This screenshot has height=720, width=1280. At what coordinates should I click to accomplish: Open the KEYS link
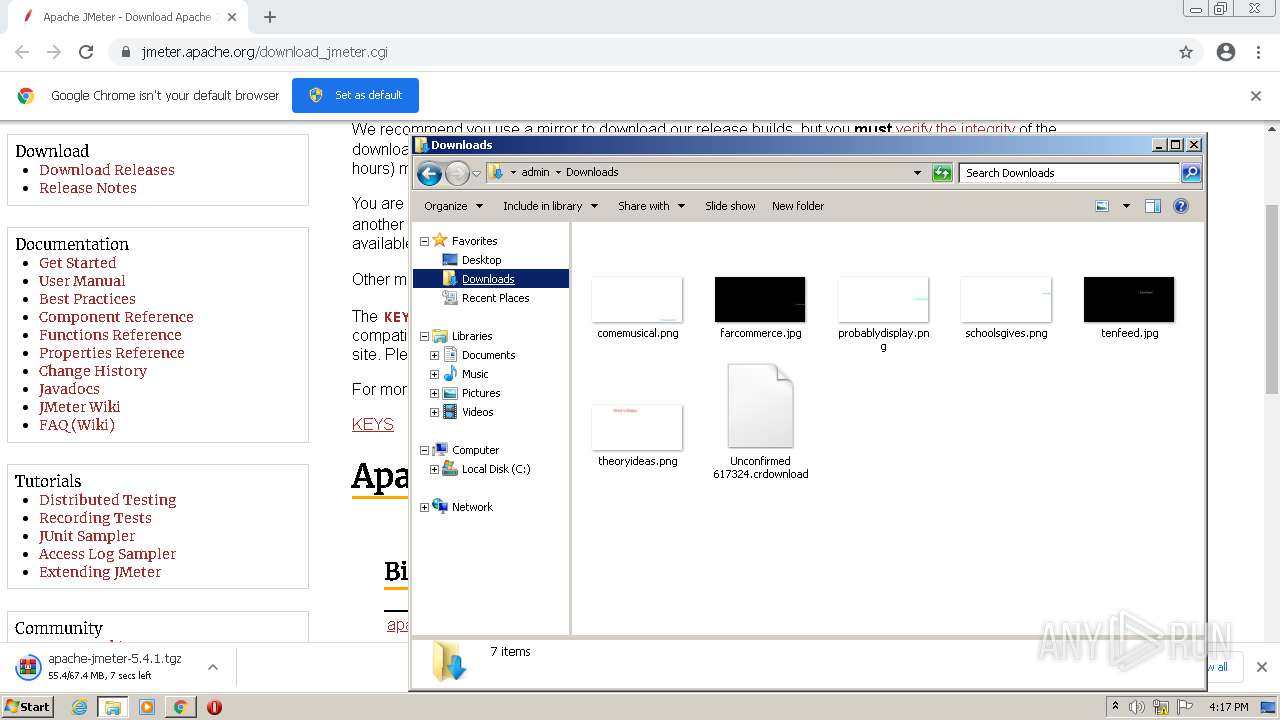pyautogui.click(x=373, y=424)
